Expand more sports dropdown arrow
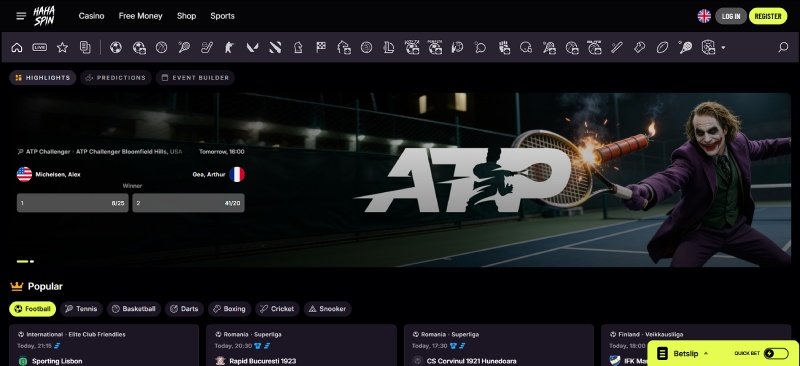 [x=723, y=48]
